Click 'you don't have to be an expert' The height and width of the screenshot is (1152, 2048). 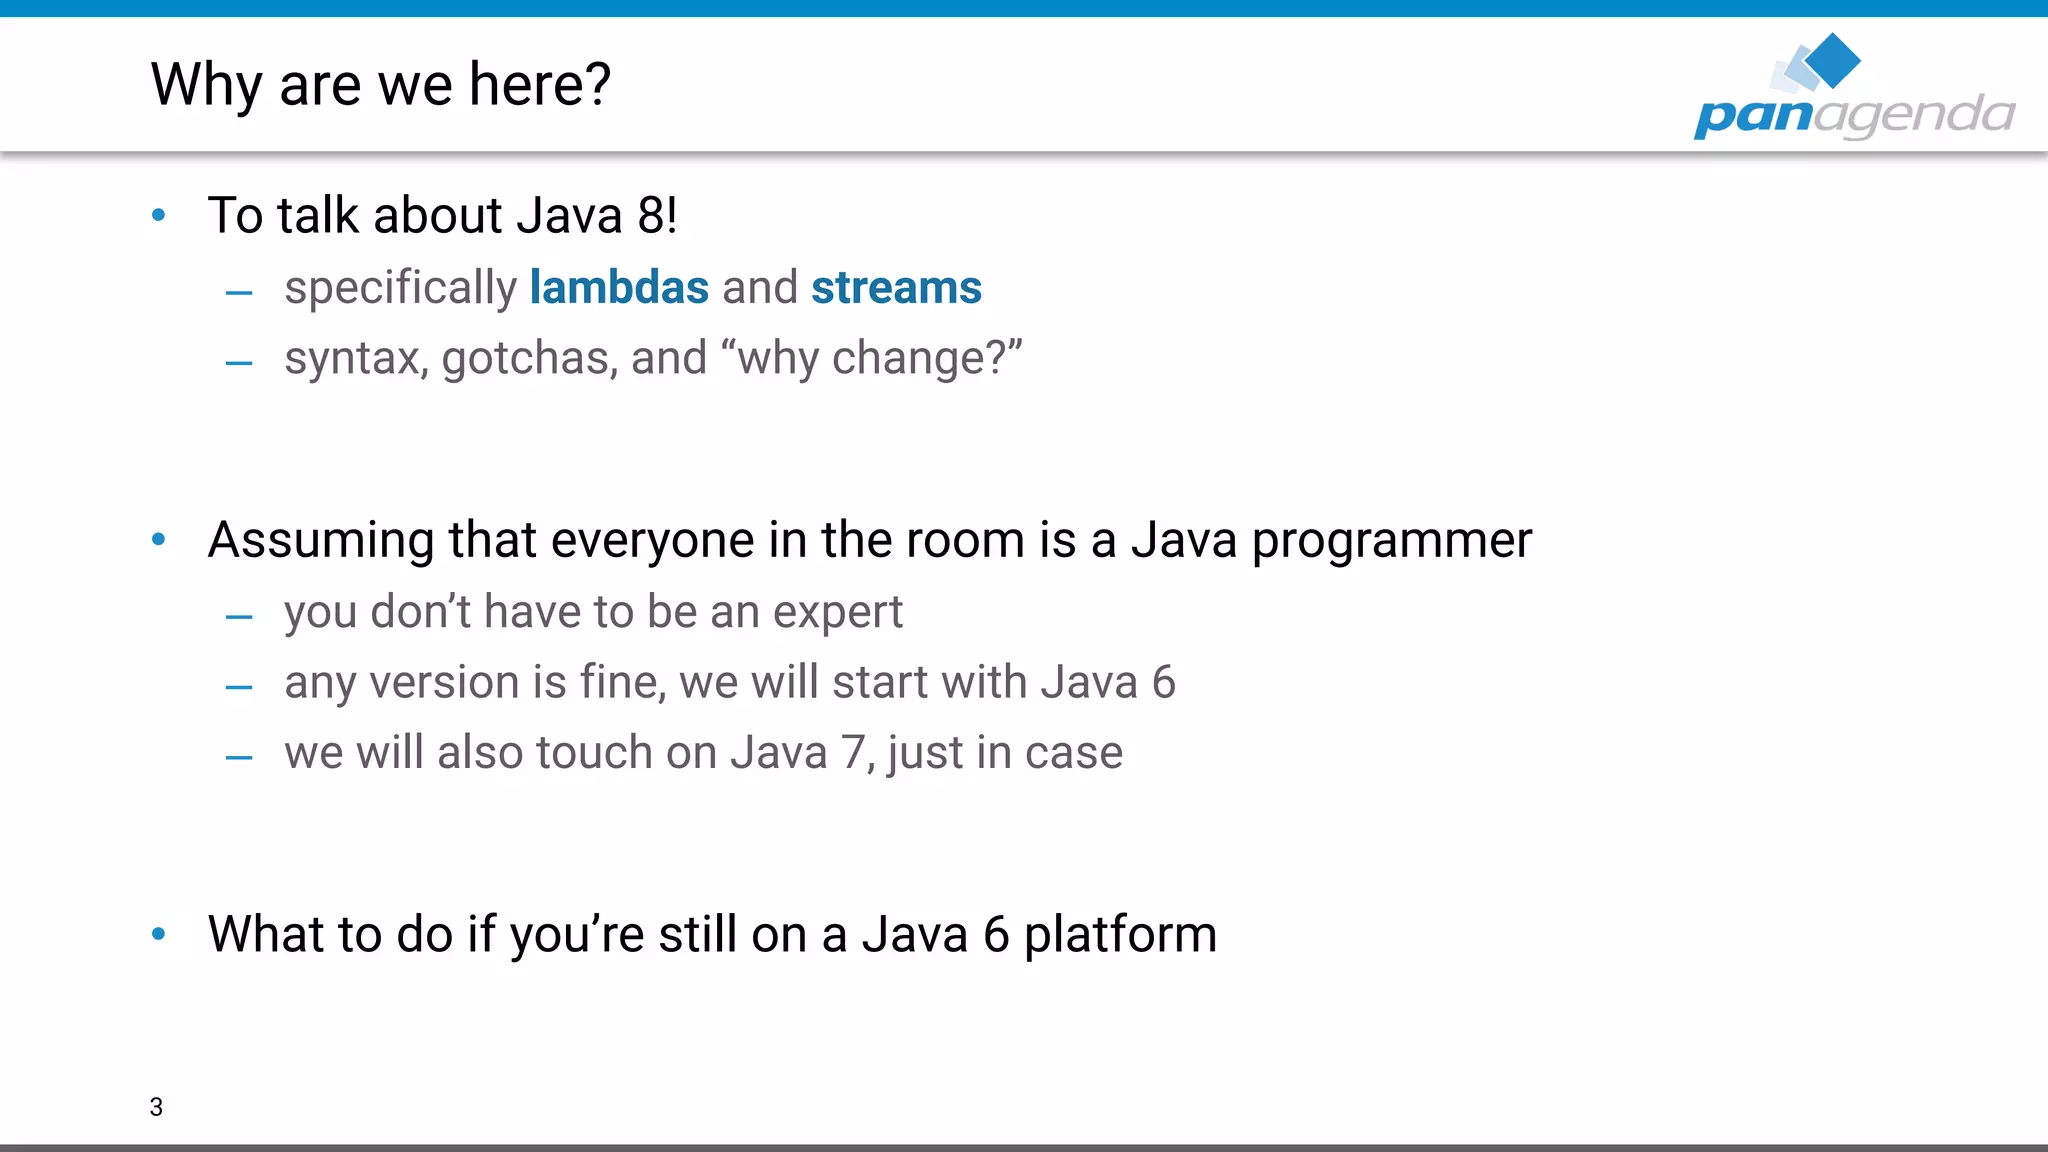[593, 612]
